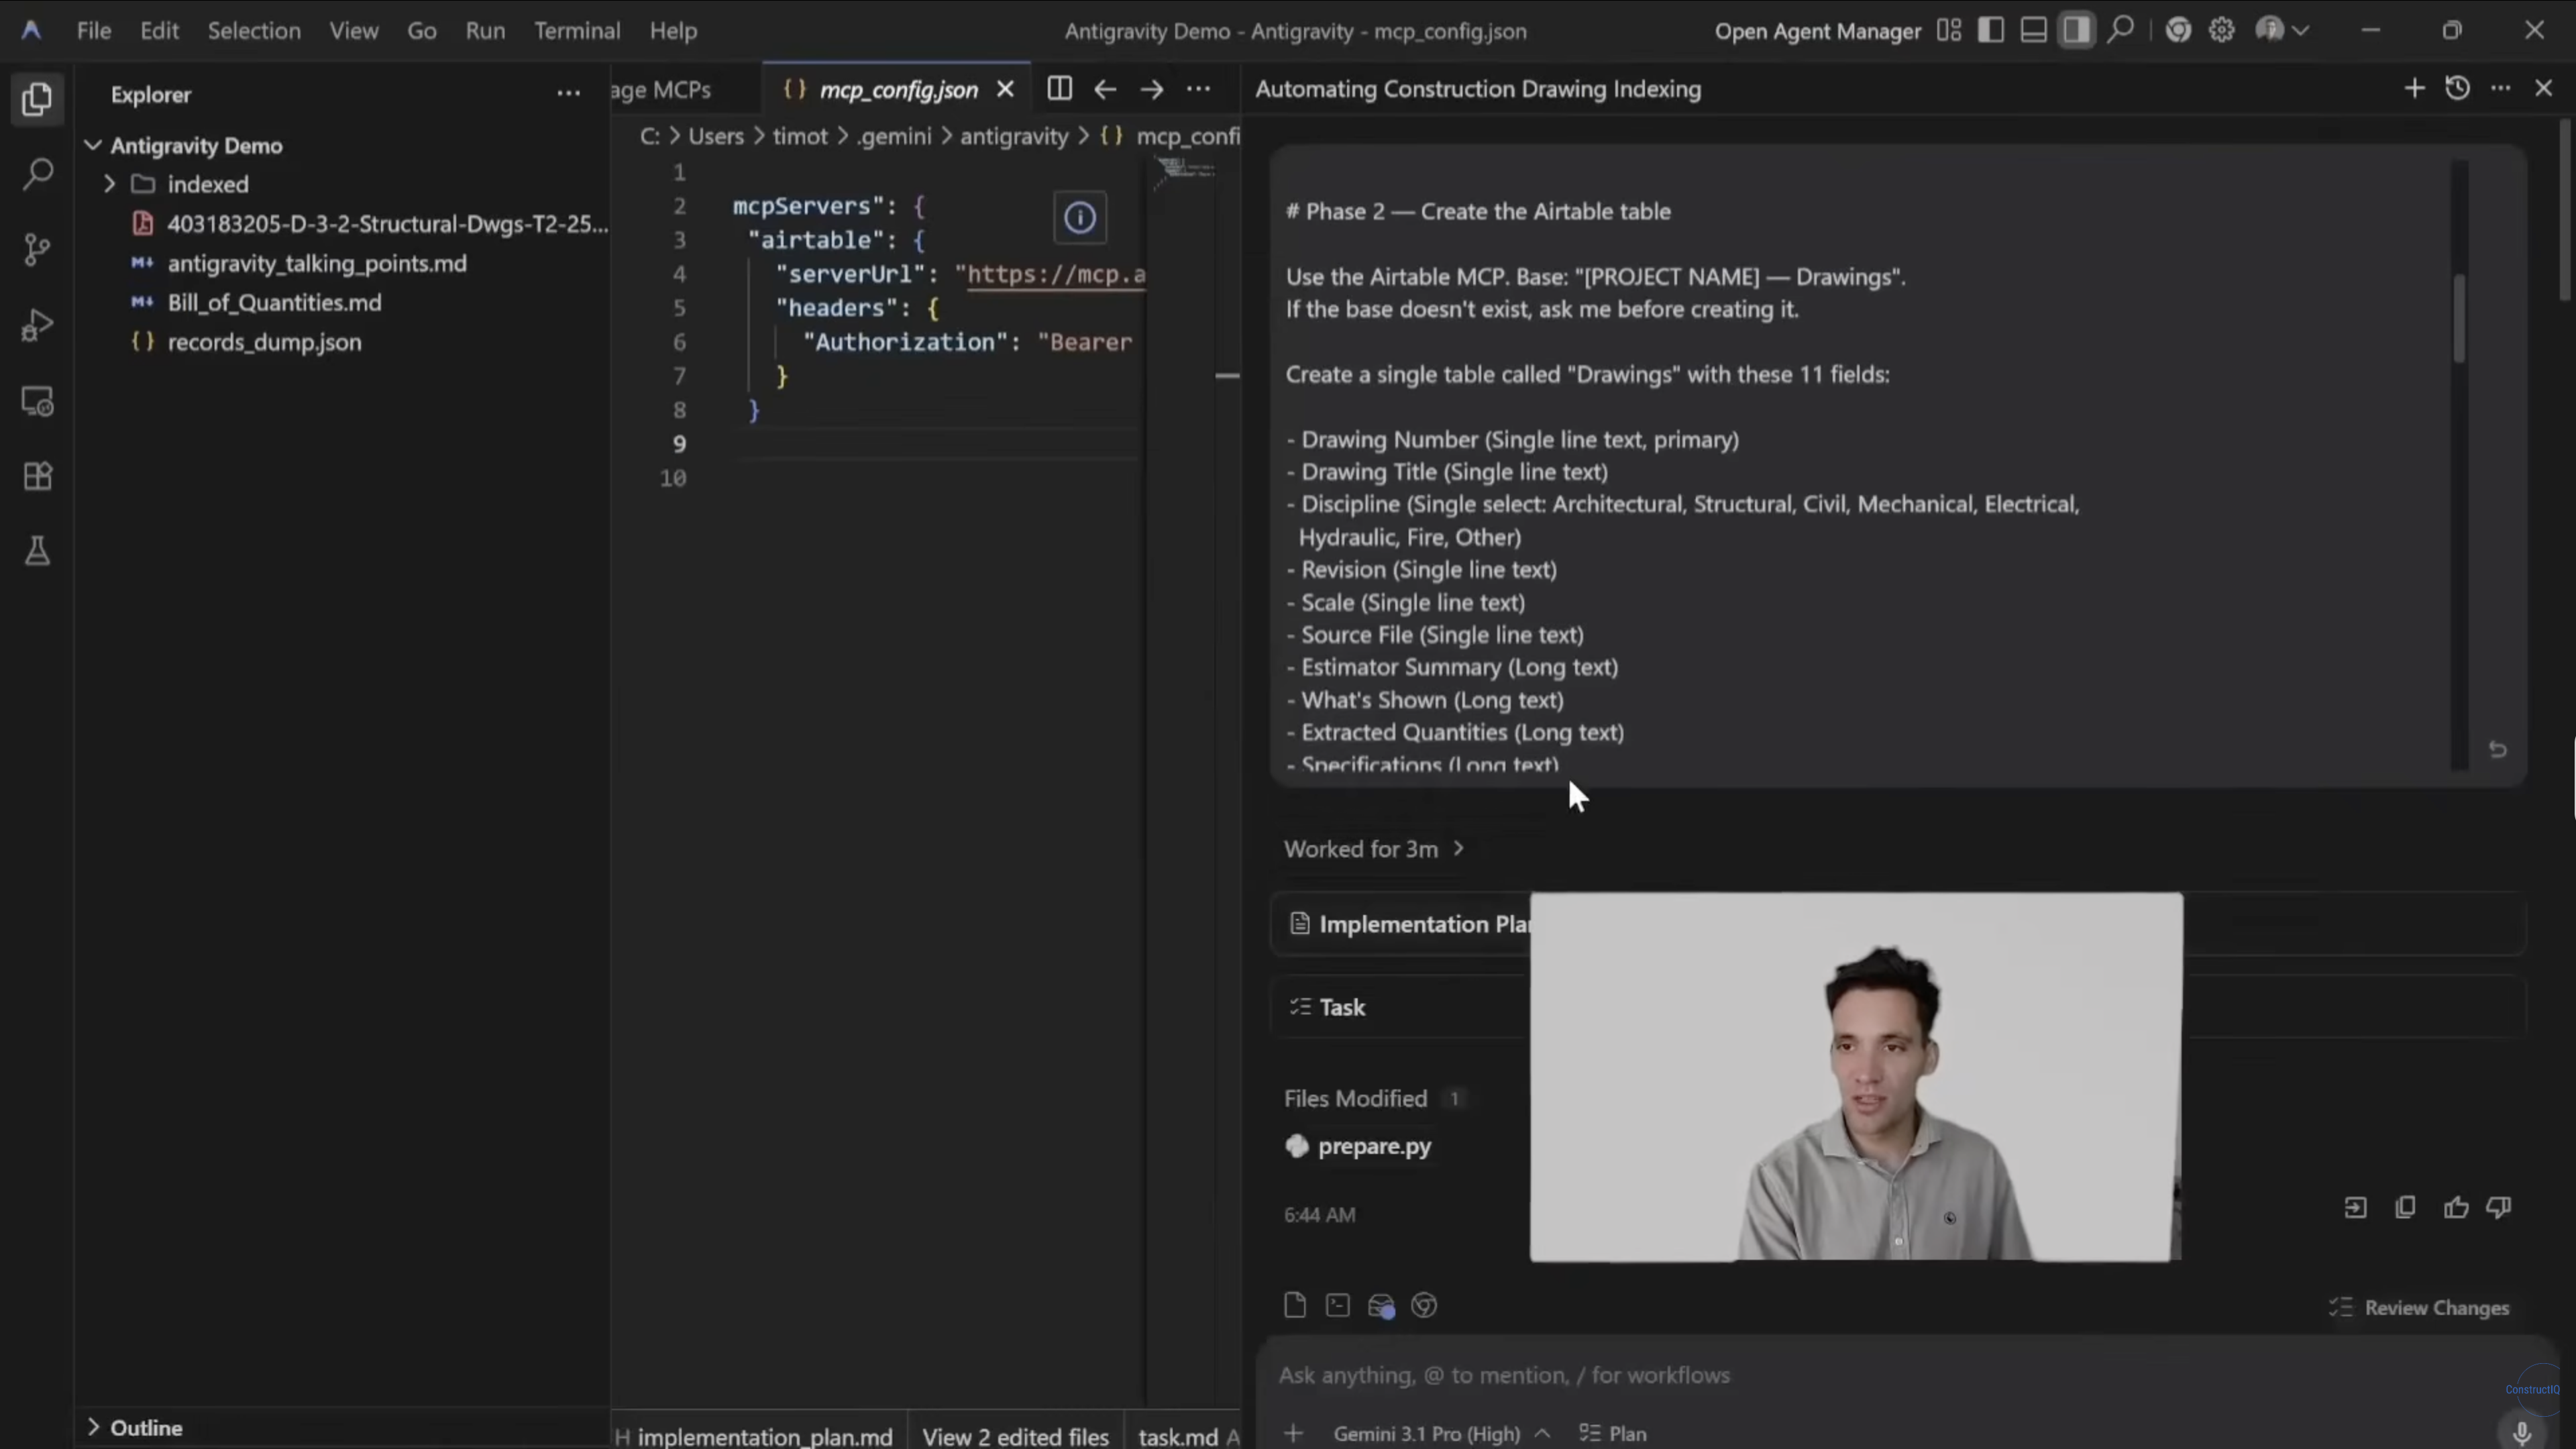Open editor more actions ellipsis
2576x1449 pixels.
pos(1198,89)
